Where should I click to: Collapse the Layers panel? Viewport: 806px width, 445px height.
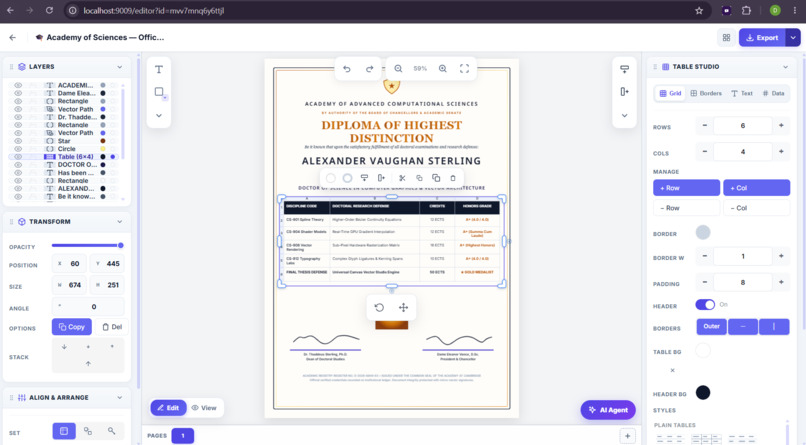tap(120, 67)
